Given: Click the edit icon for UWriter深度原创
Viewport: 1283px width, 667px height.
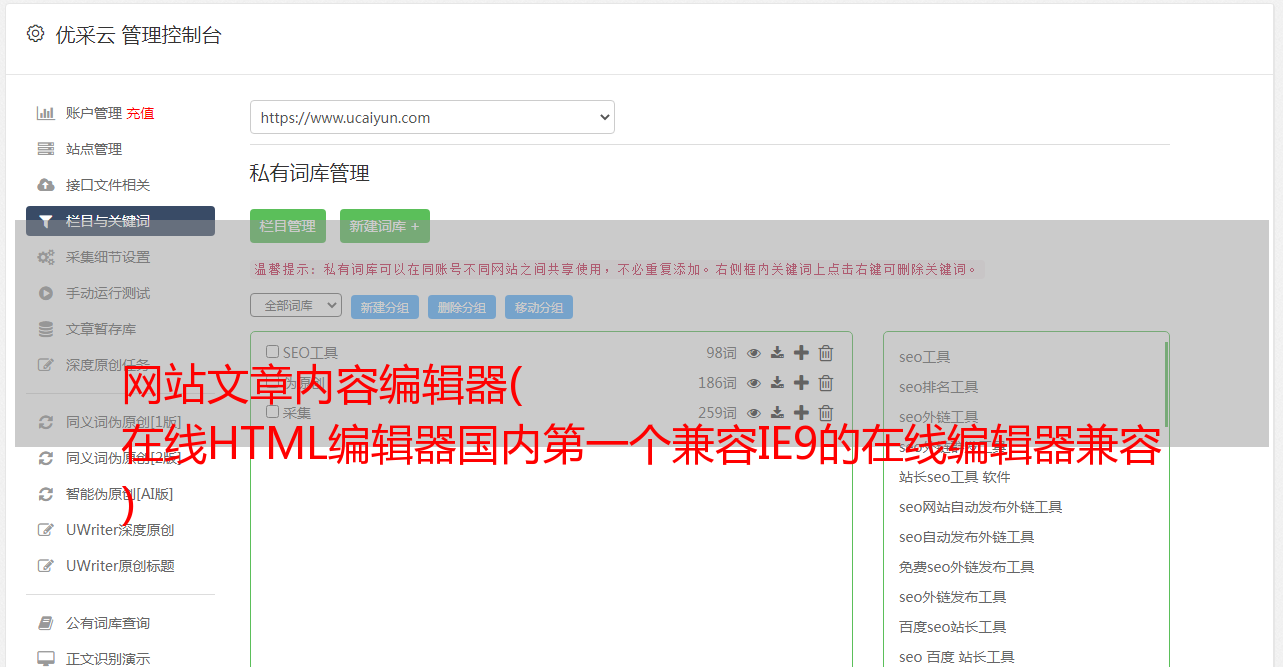Looking at the screenshot, I should [x=45, y=530].
